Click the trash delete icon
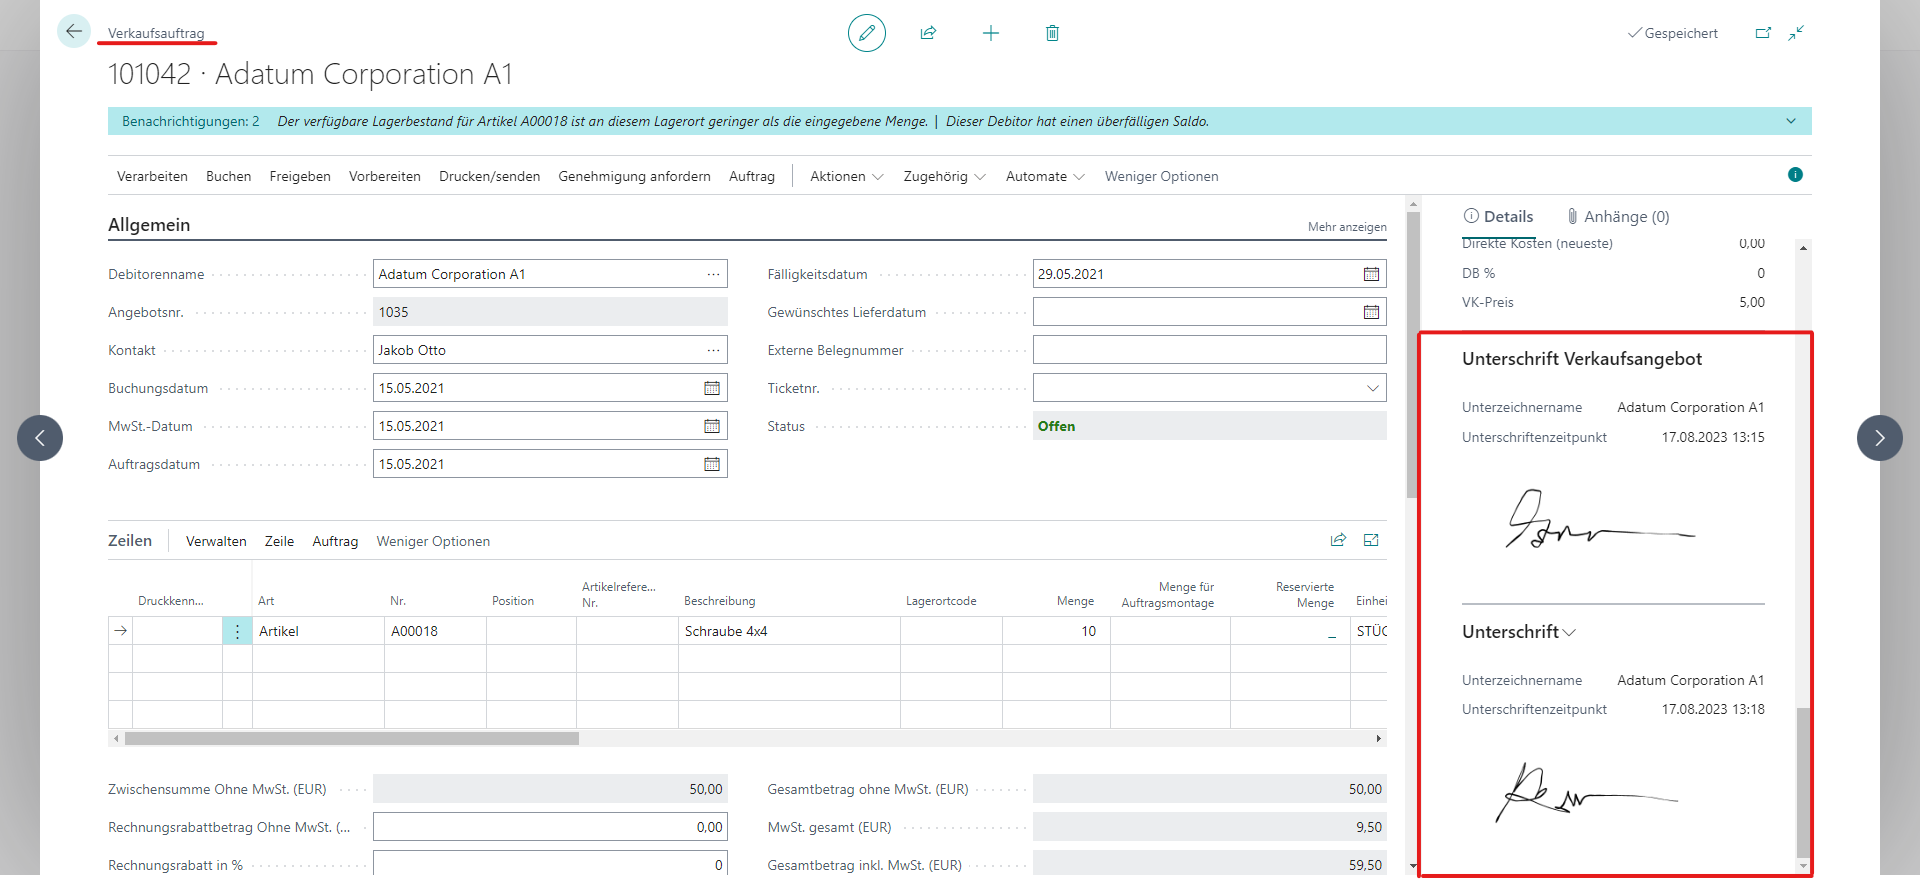The height and width of the screenshot is (879, 1920). pyautogui.click(x=1052, y=33)
